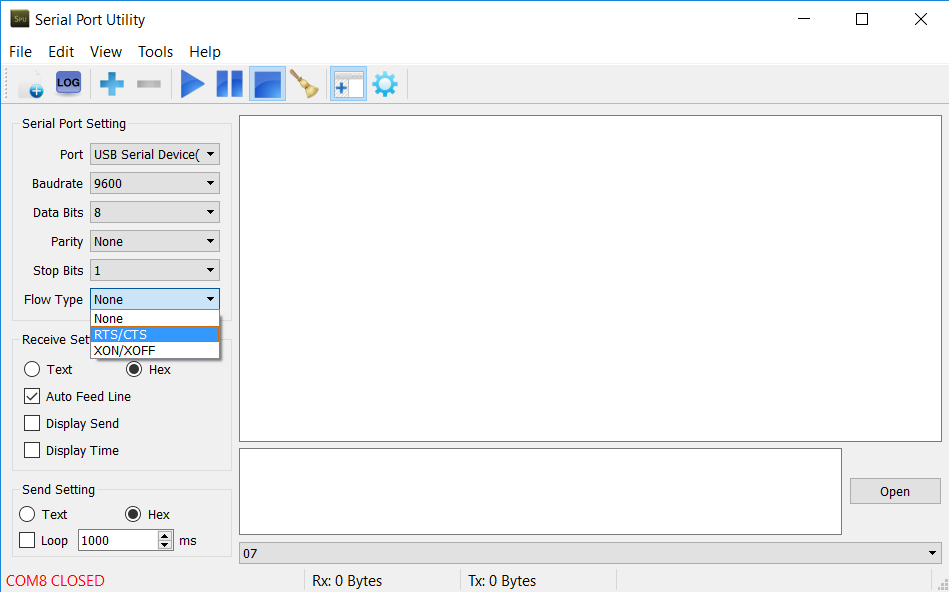The height and width of the screenshot is (592, 949).
Task: Collapse the Flow Type dropdown
Action: pyautogui.click(x=155, y=300)
